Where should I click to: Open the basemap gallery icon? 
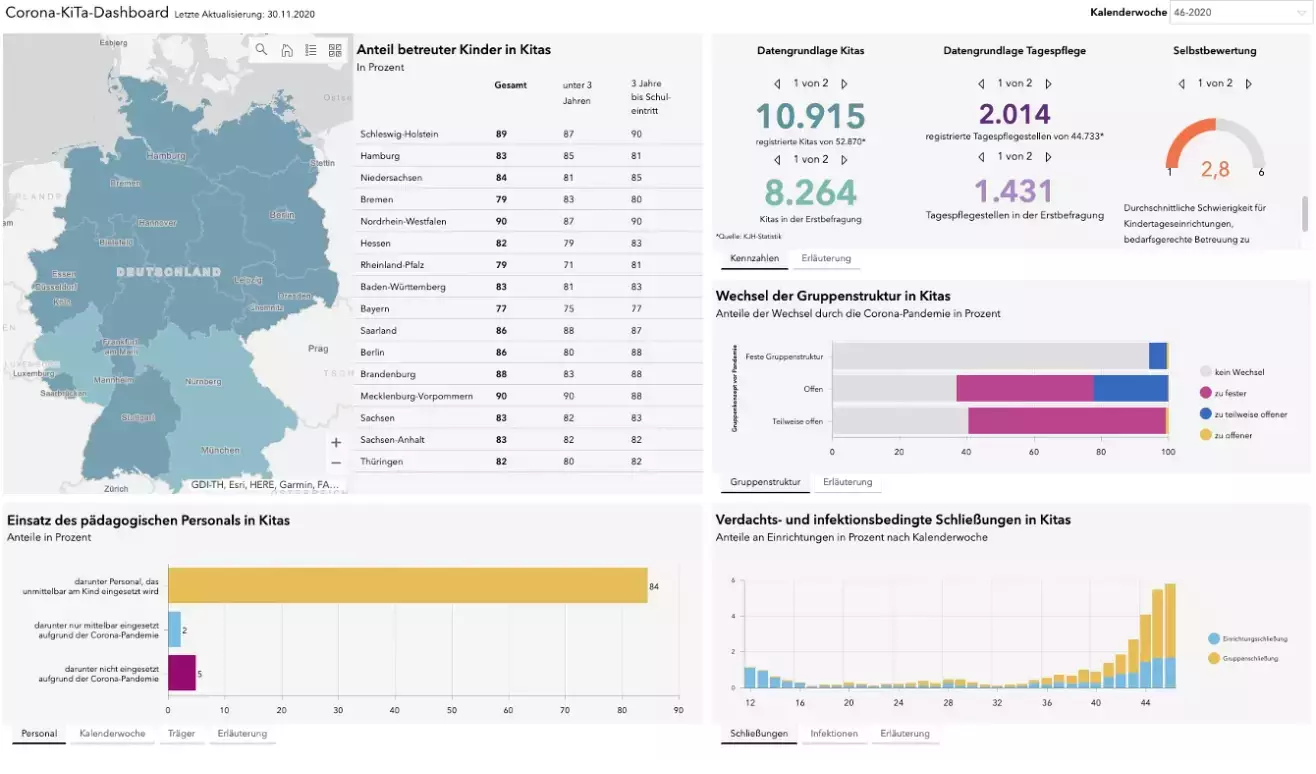point(335,49)
